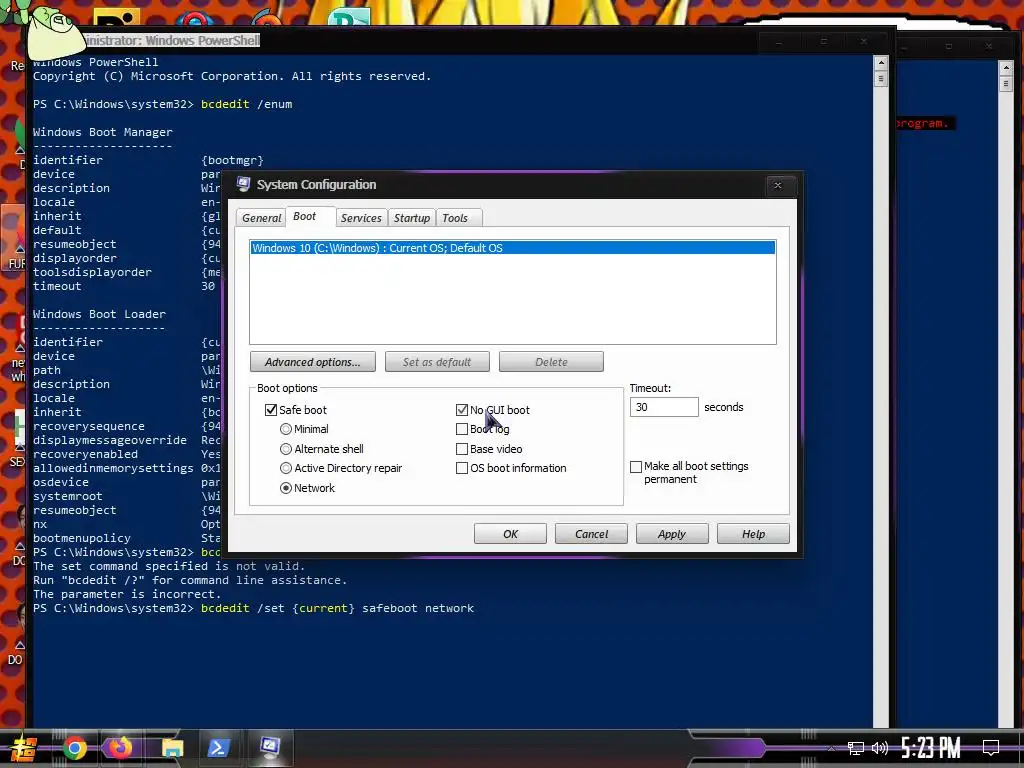
Task: Open the Start menu button
Action: point(24,748)
